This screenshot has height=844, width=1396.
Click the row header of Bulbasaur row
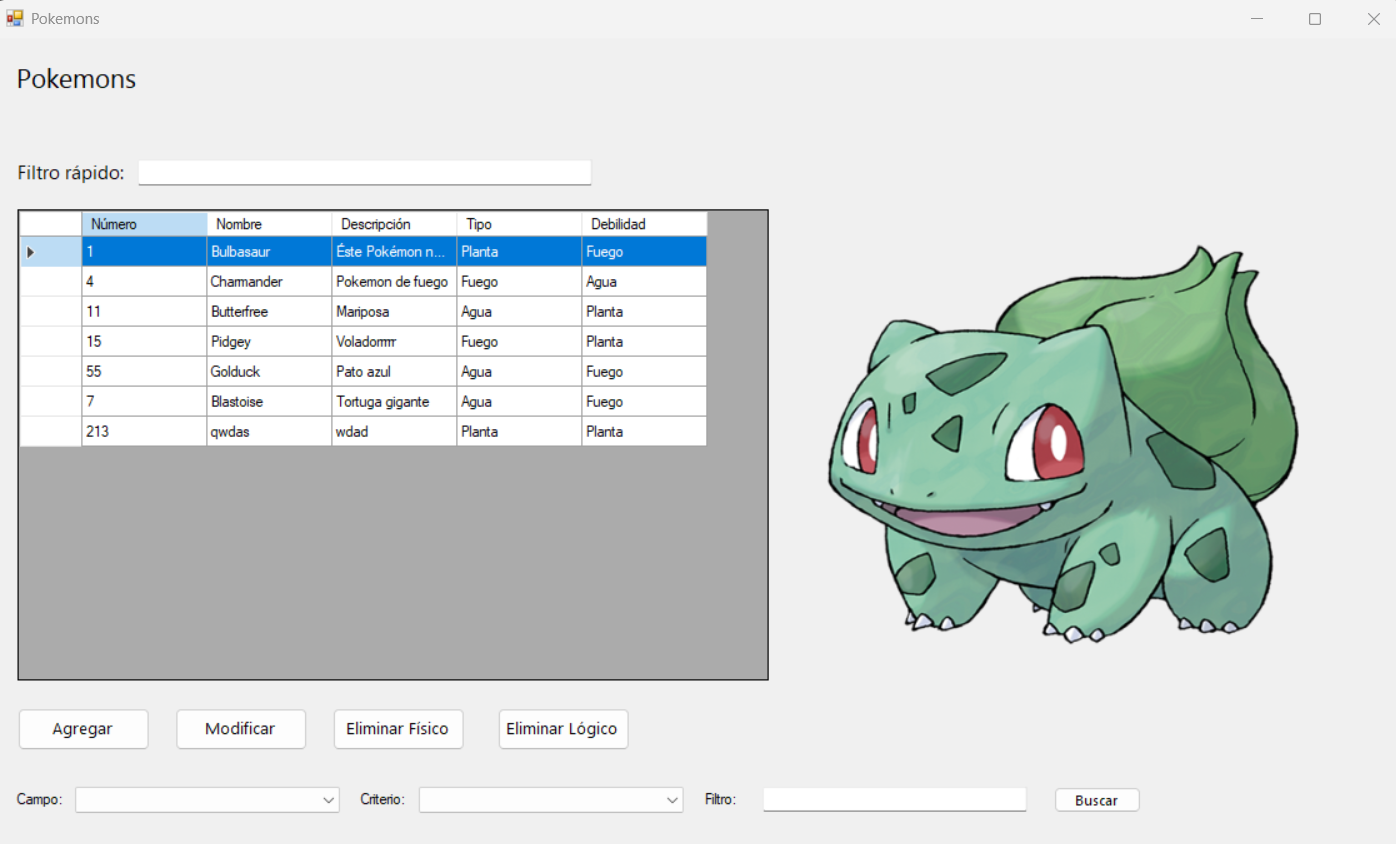51,252
